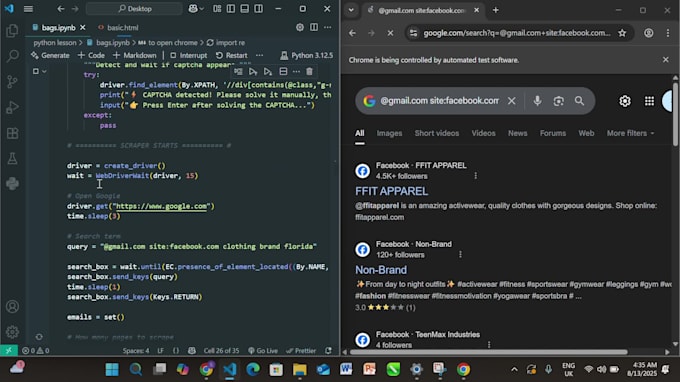This screenshot has width=680, height=382.
Task: Click the Desktop command center search box
Action: pos(134,9)
